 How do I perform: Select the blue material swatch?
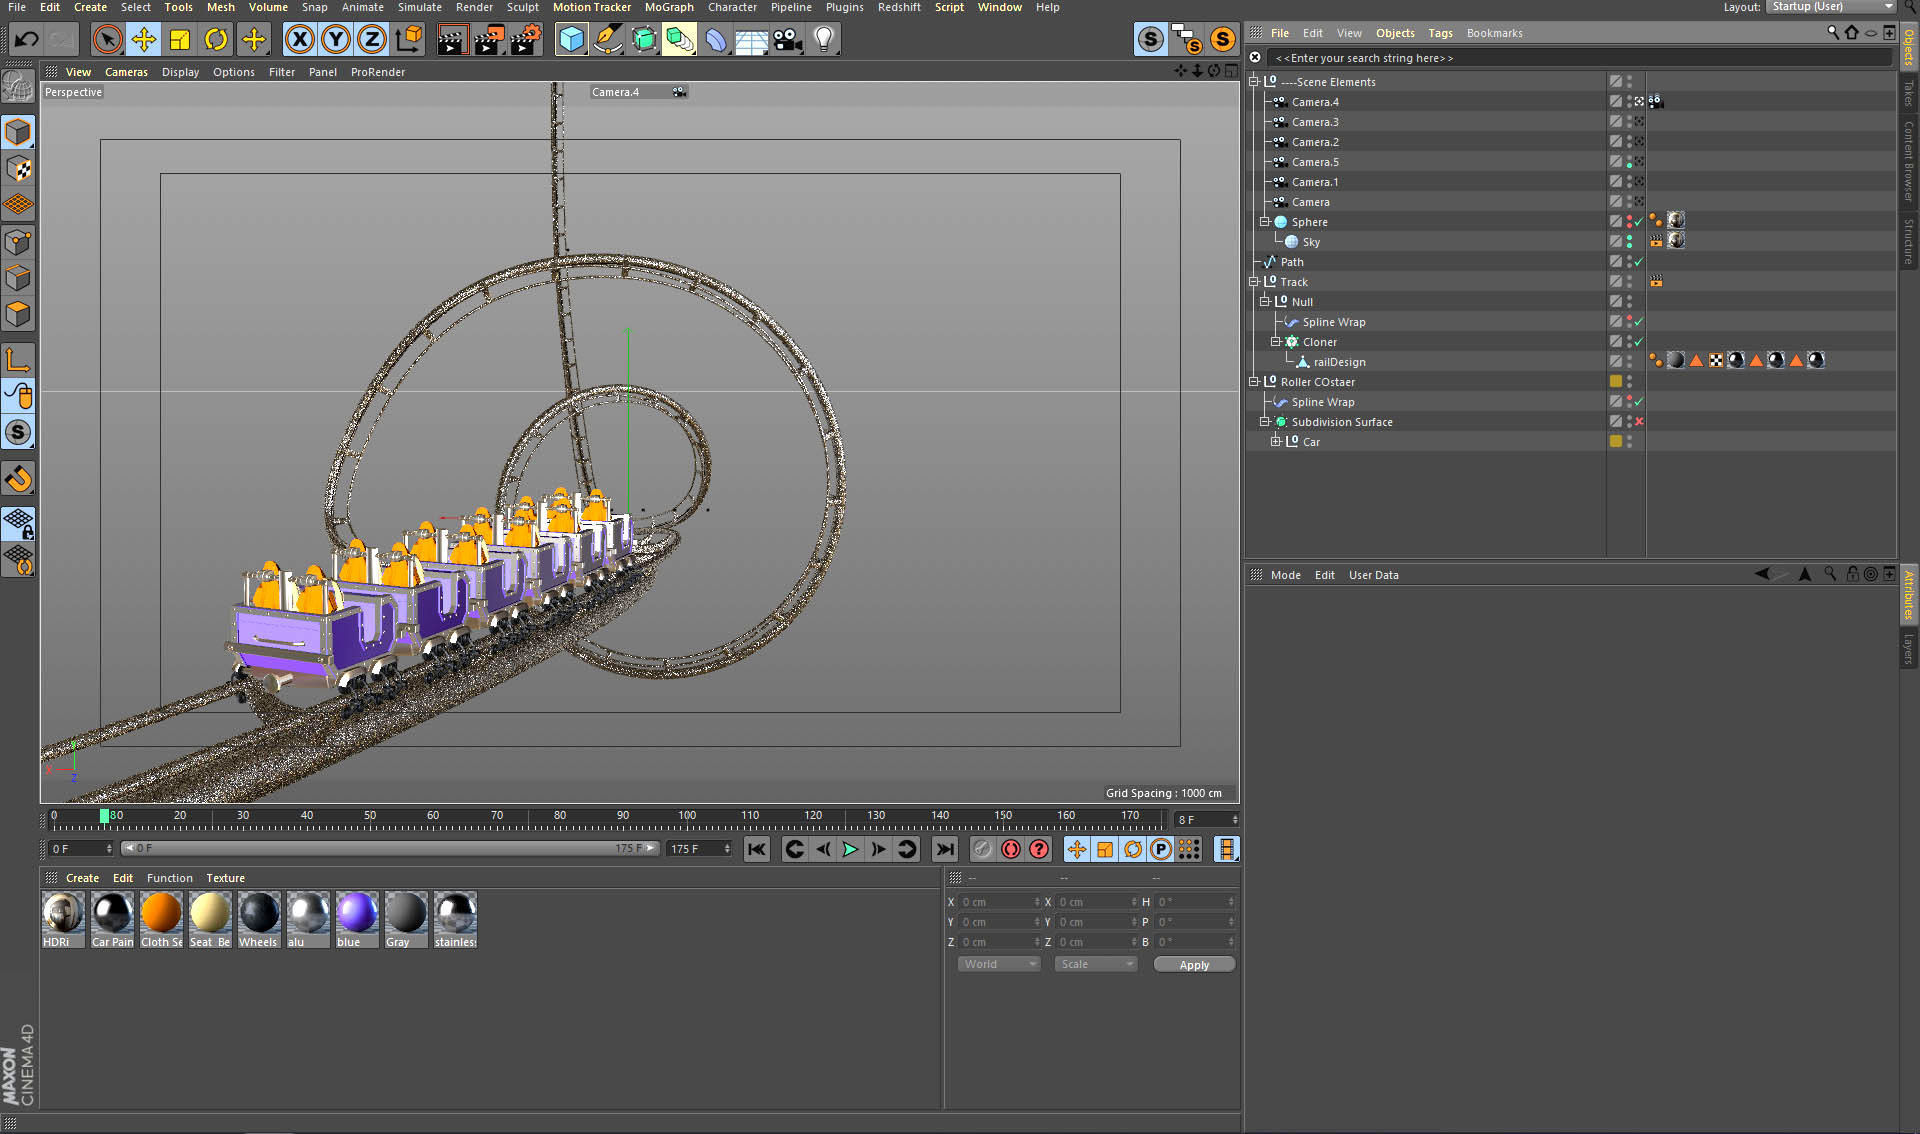[357, 919]
